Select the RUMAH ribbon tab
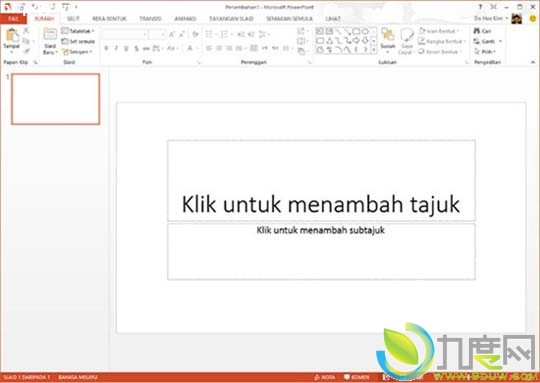 45,19
